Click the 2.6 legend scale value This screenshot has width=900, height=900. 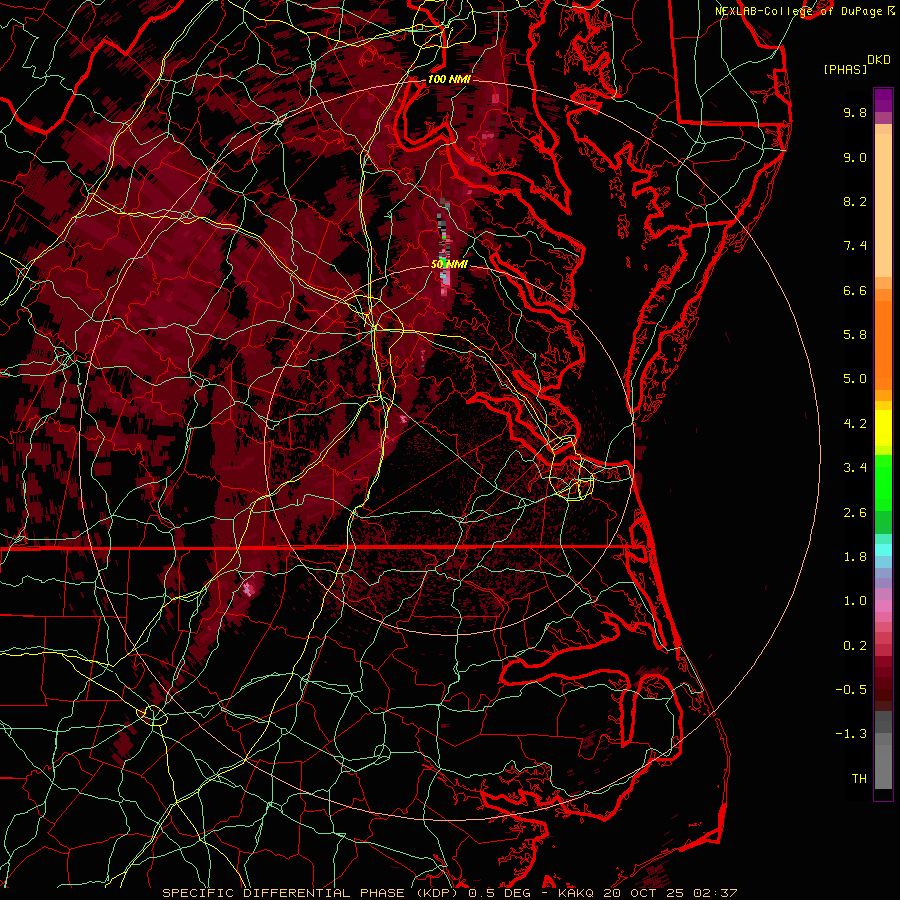[x=855, y=513]
